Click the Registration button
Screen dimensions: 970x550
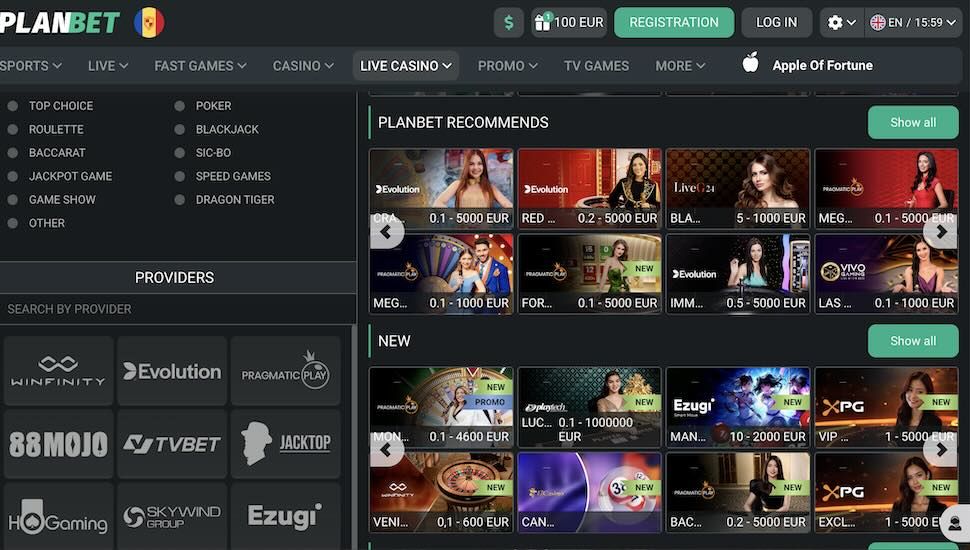[x=674, y=22]
